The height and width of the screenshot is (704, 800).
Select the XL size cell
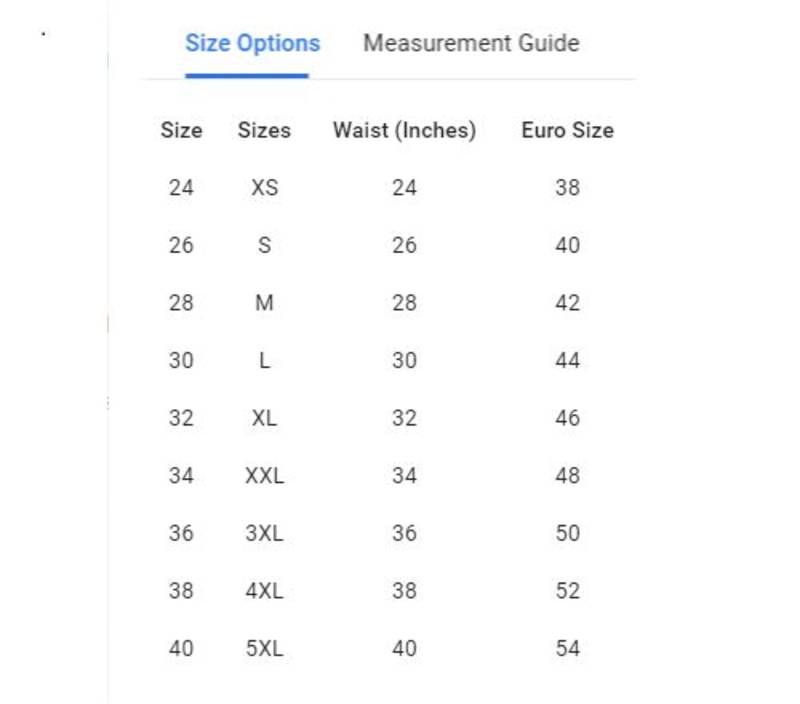264,418
